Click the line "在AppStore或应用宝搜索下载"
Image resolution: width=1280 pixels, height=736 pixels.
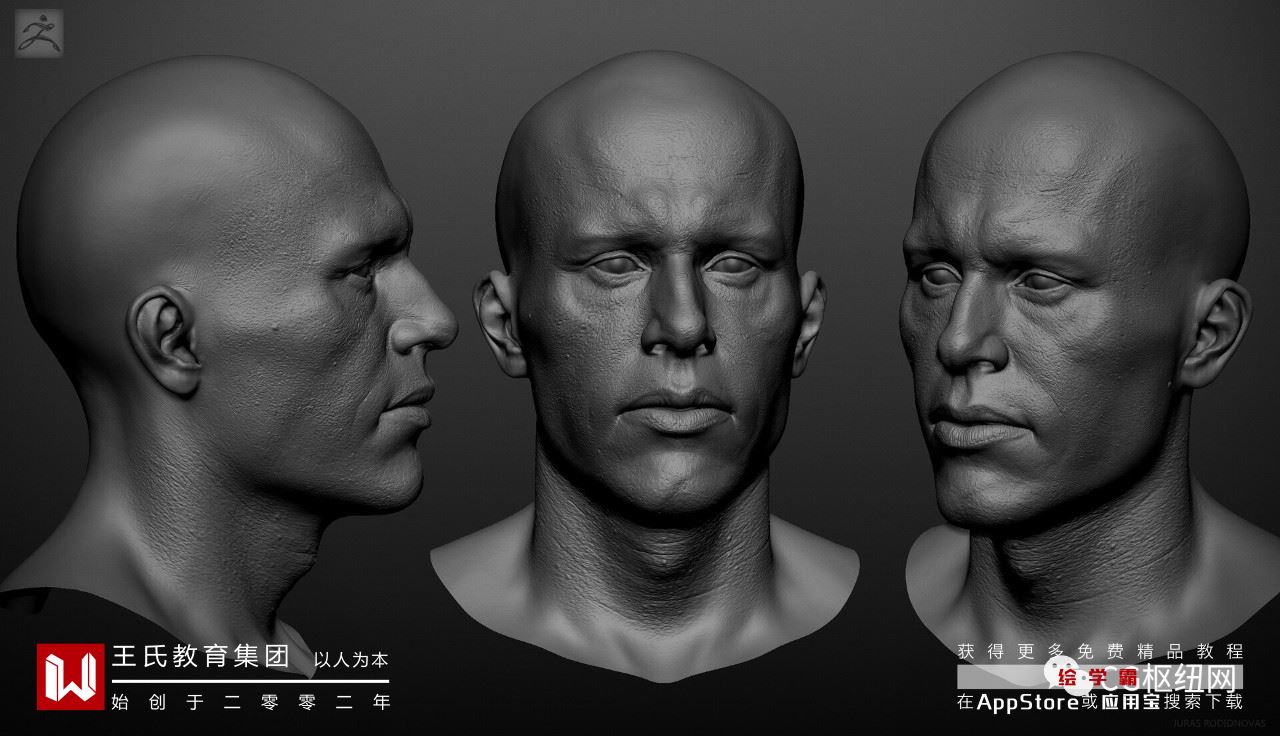1100,702
